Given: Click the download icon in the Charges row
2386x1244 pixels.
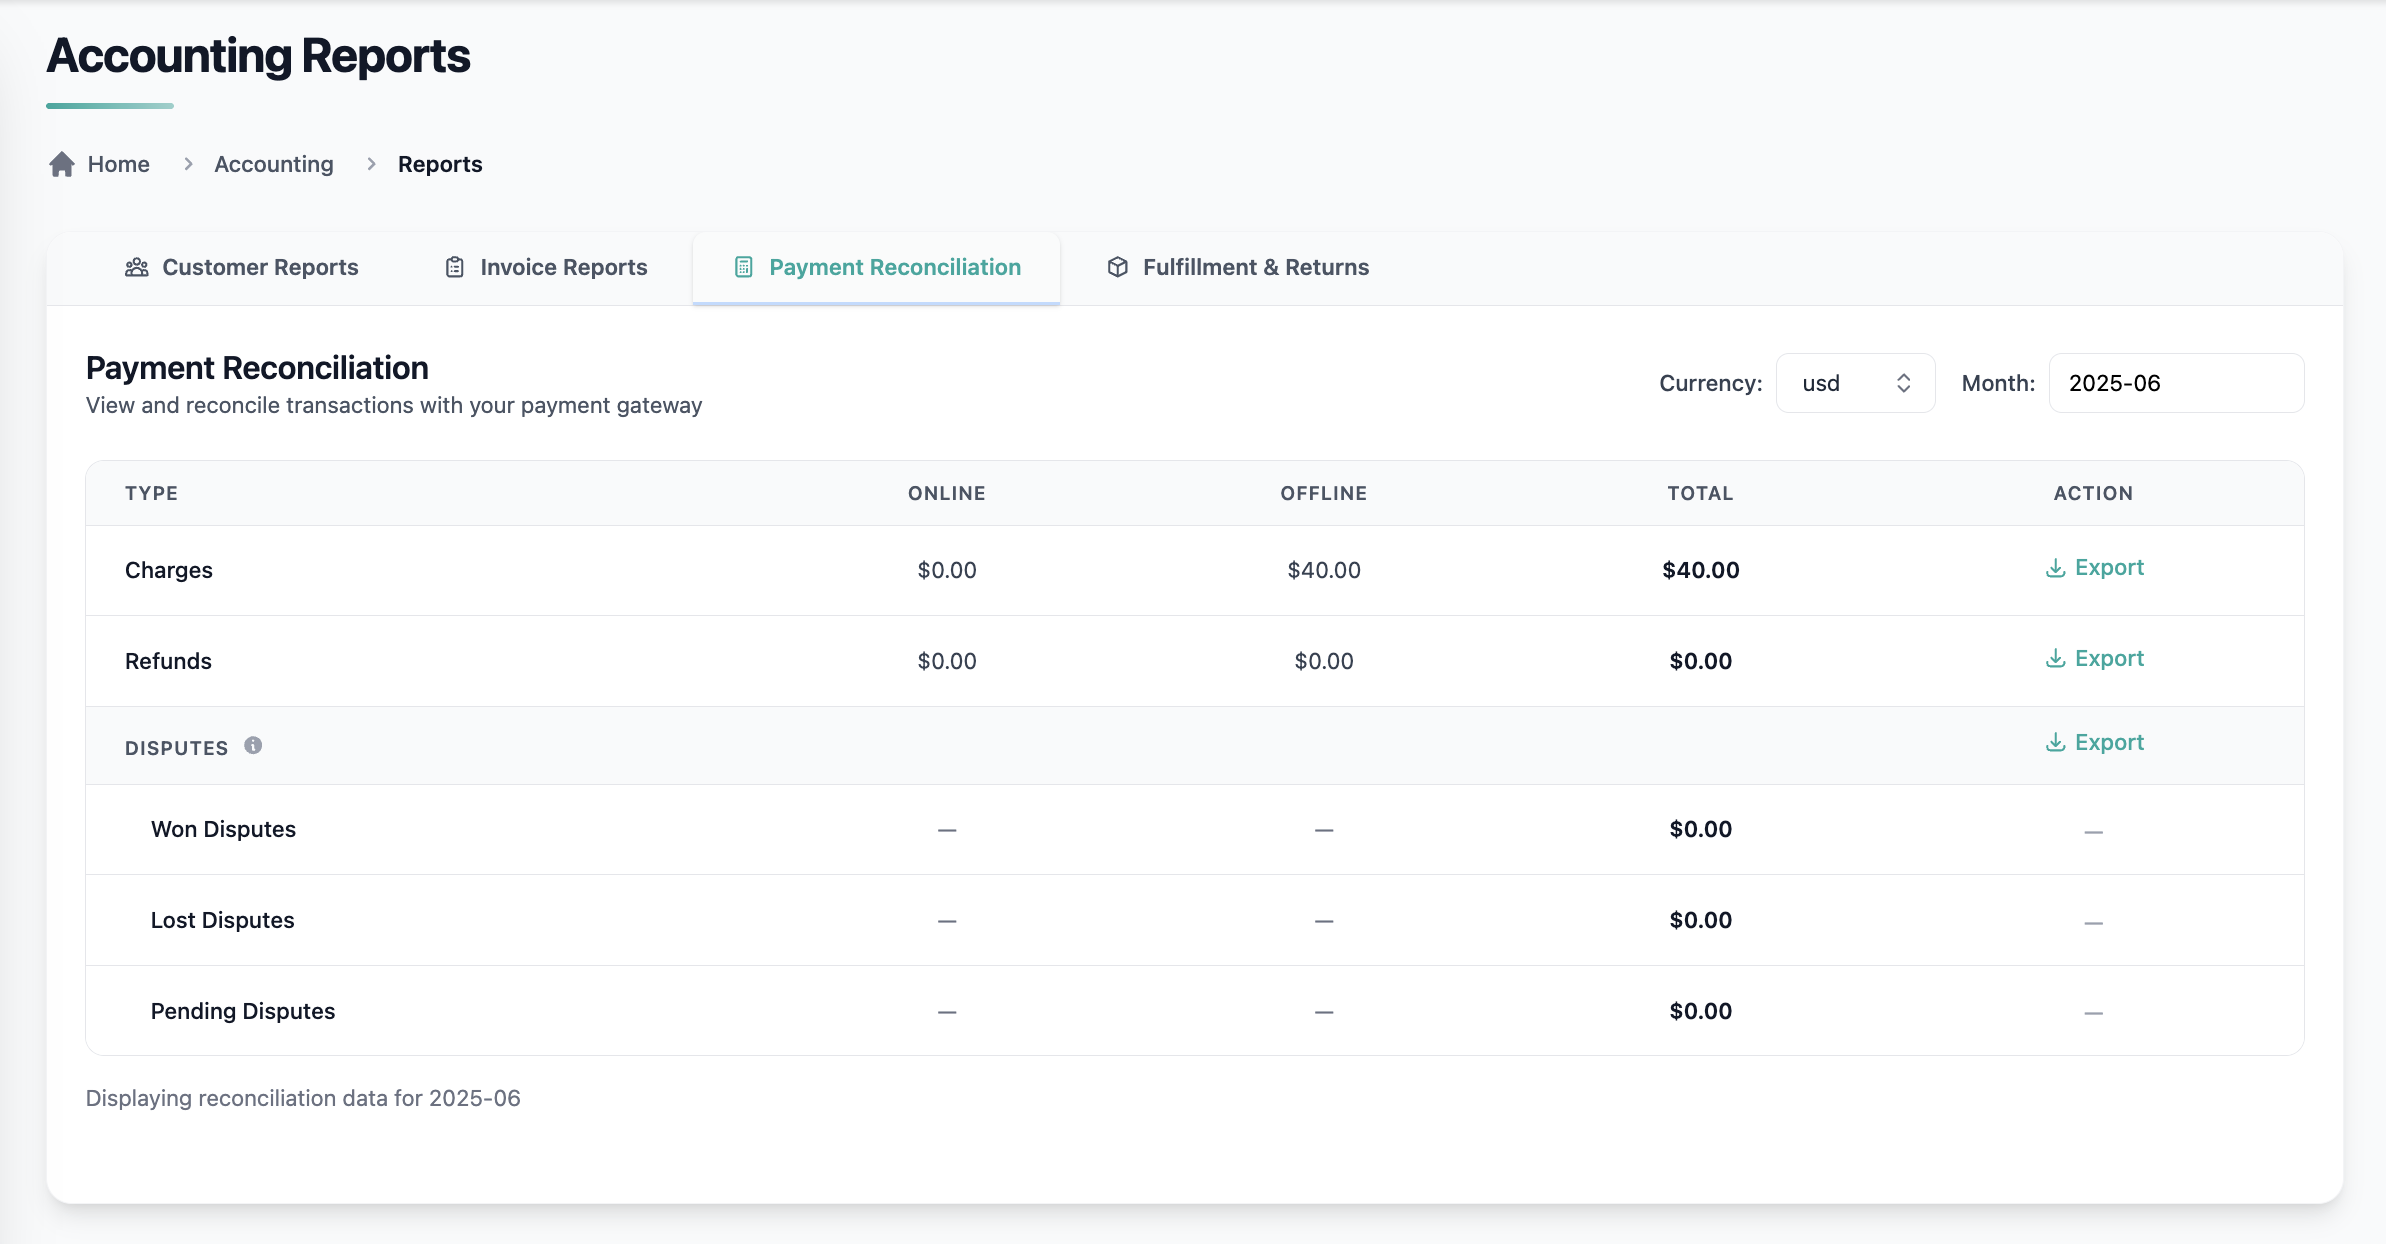Looking at the screenshot, I should click(2055, 568).
